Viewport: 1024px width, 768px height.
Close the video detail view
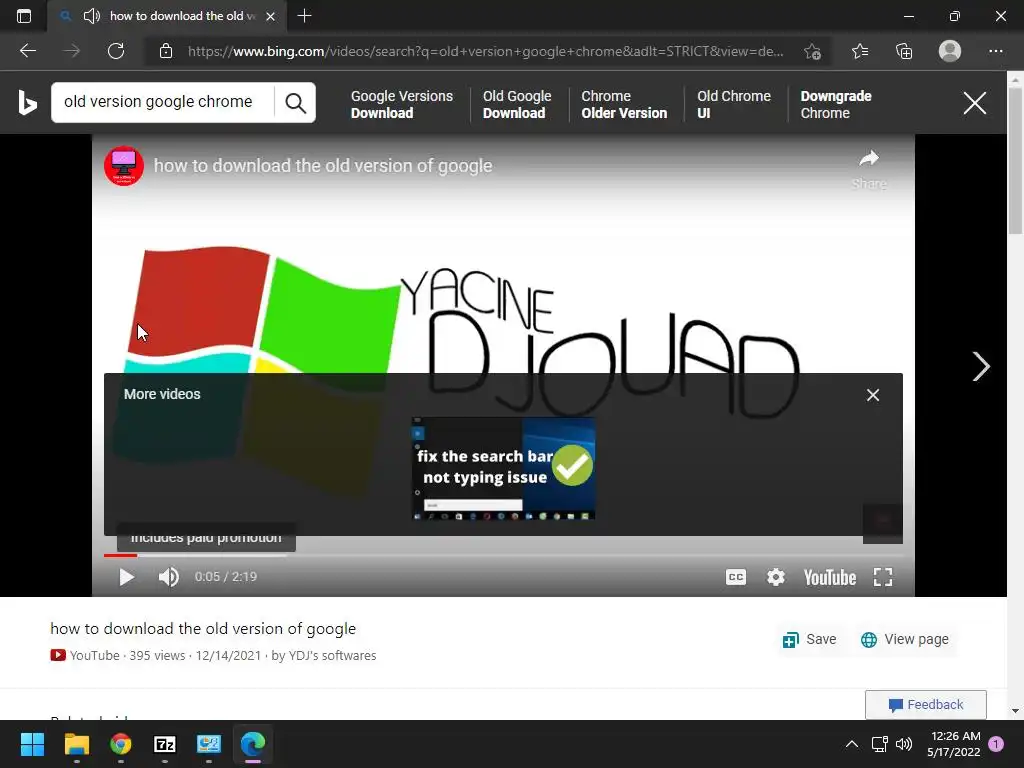coord(974,103)
